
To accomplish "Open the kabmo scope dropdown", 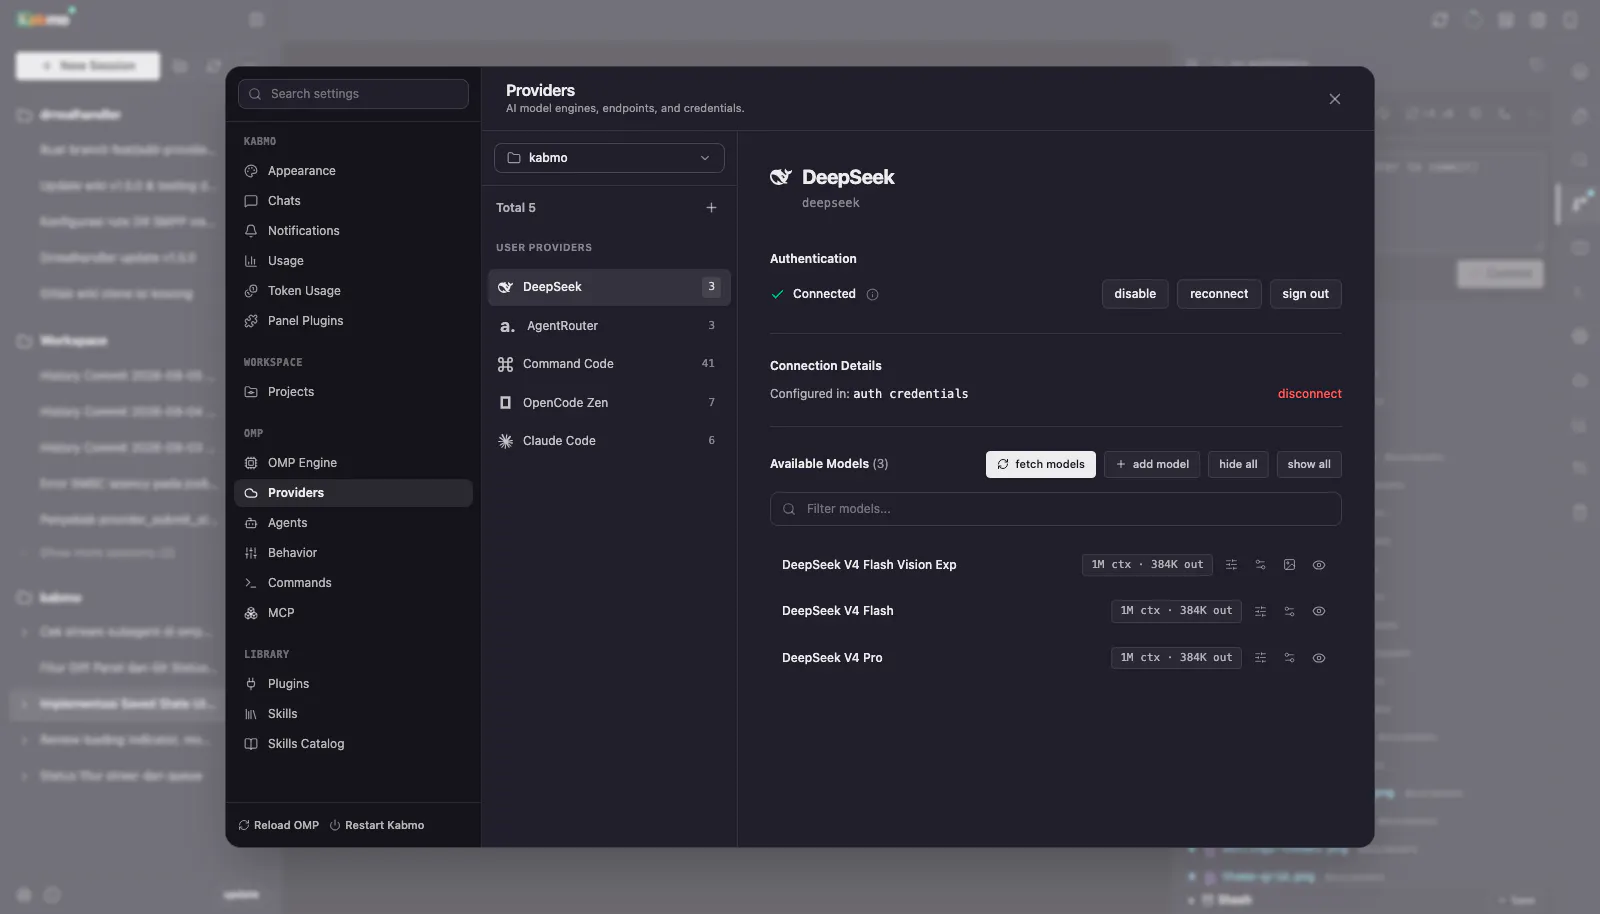I will 609,158.
